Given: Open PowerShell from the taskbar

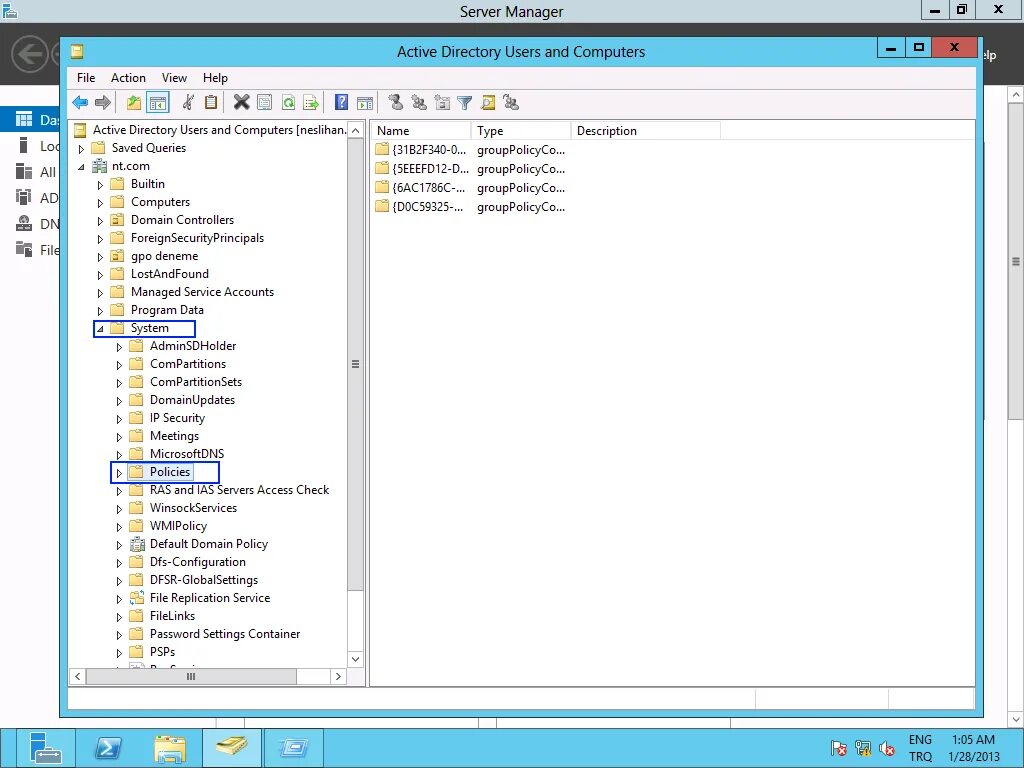Looking at the screenshot, I should click(108, 748).
